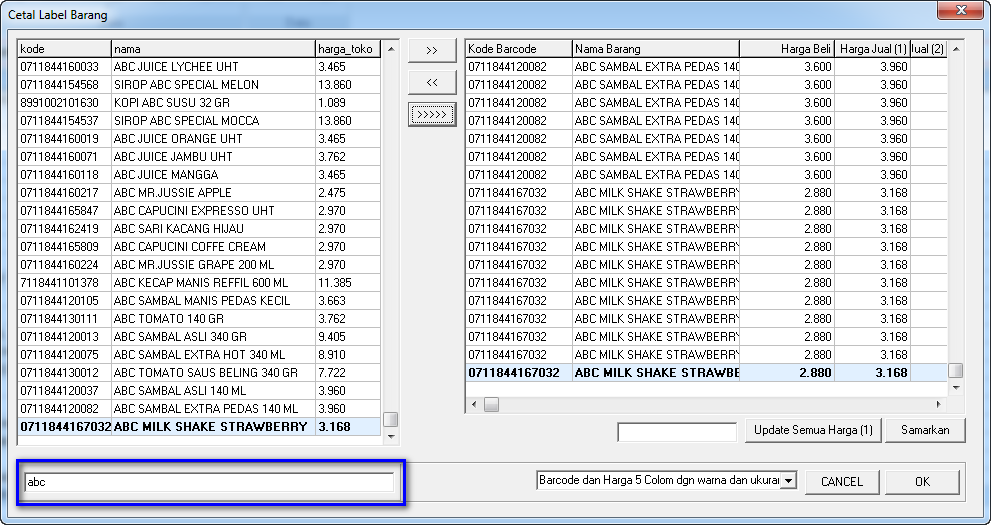Select row SIROP ABC SPECIAL MELON
The width and height of the screenshot is (991, 525).
point(200,85)
